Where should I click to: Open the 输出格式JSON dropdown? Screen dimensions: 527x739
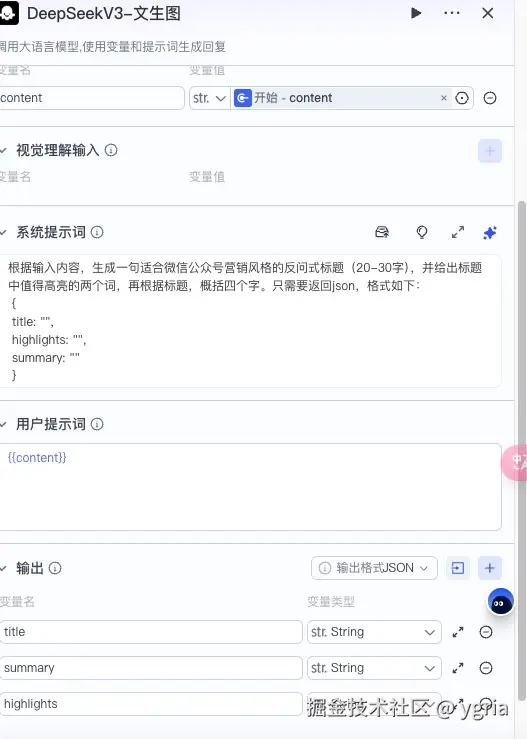tap(374, 568)
